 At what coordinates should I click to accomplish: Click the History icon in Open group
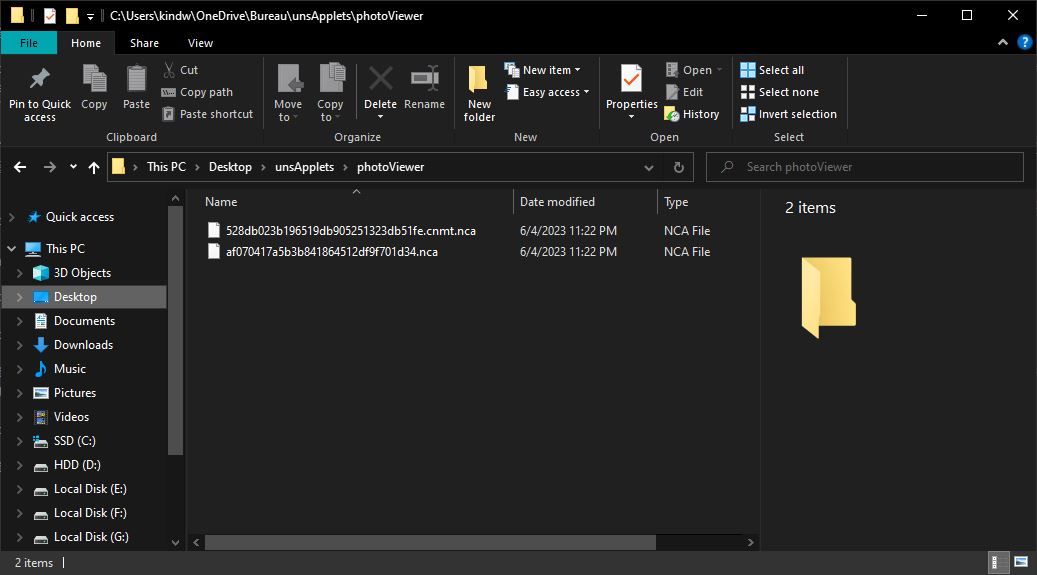672,114
